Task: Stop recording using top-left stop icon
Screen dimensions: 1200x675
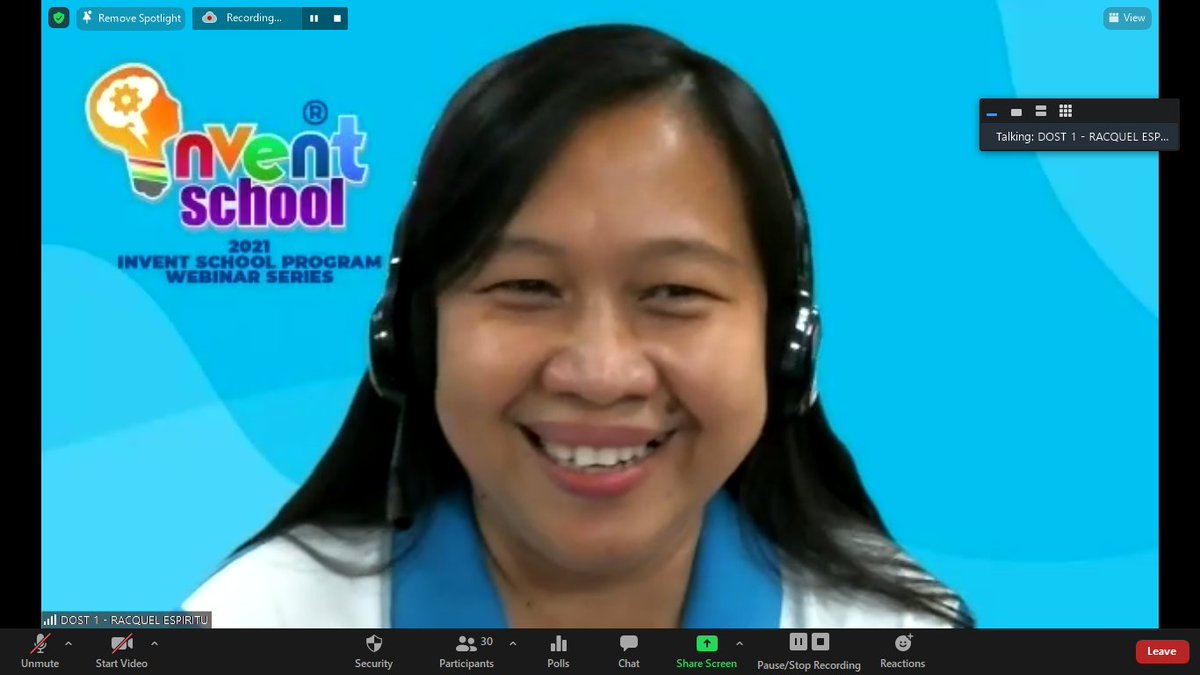Action: [x=338, y=18]
